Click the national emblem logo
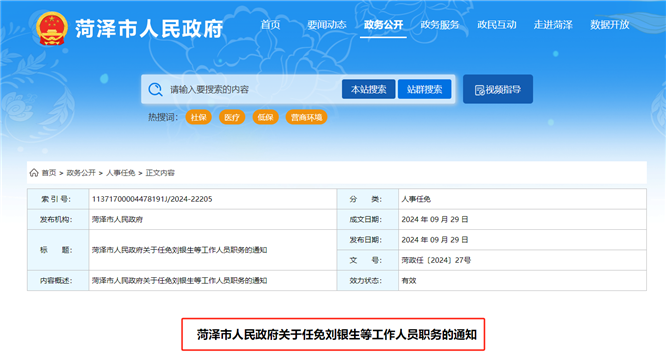This screenshot has height=361, width=666. click(51, 28)
